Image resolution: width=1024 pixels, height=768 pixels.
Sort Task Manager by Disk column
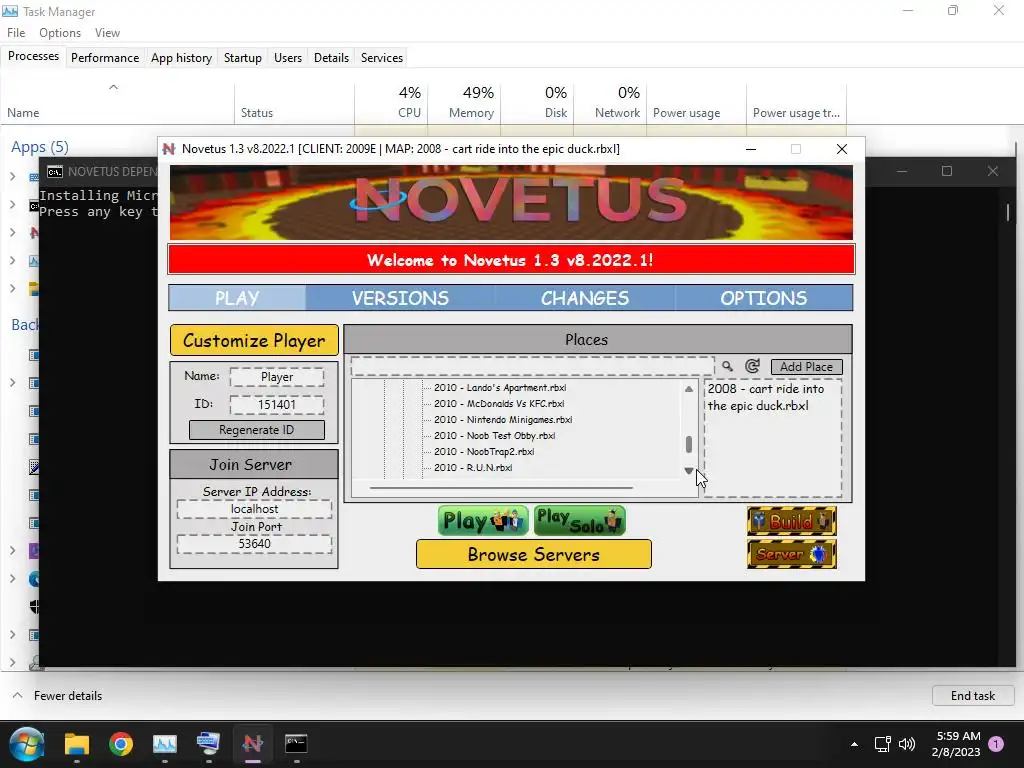tap(539, 102)
